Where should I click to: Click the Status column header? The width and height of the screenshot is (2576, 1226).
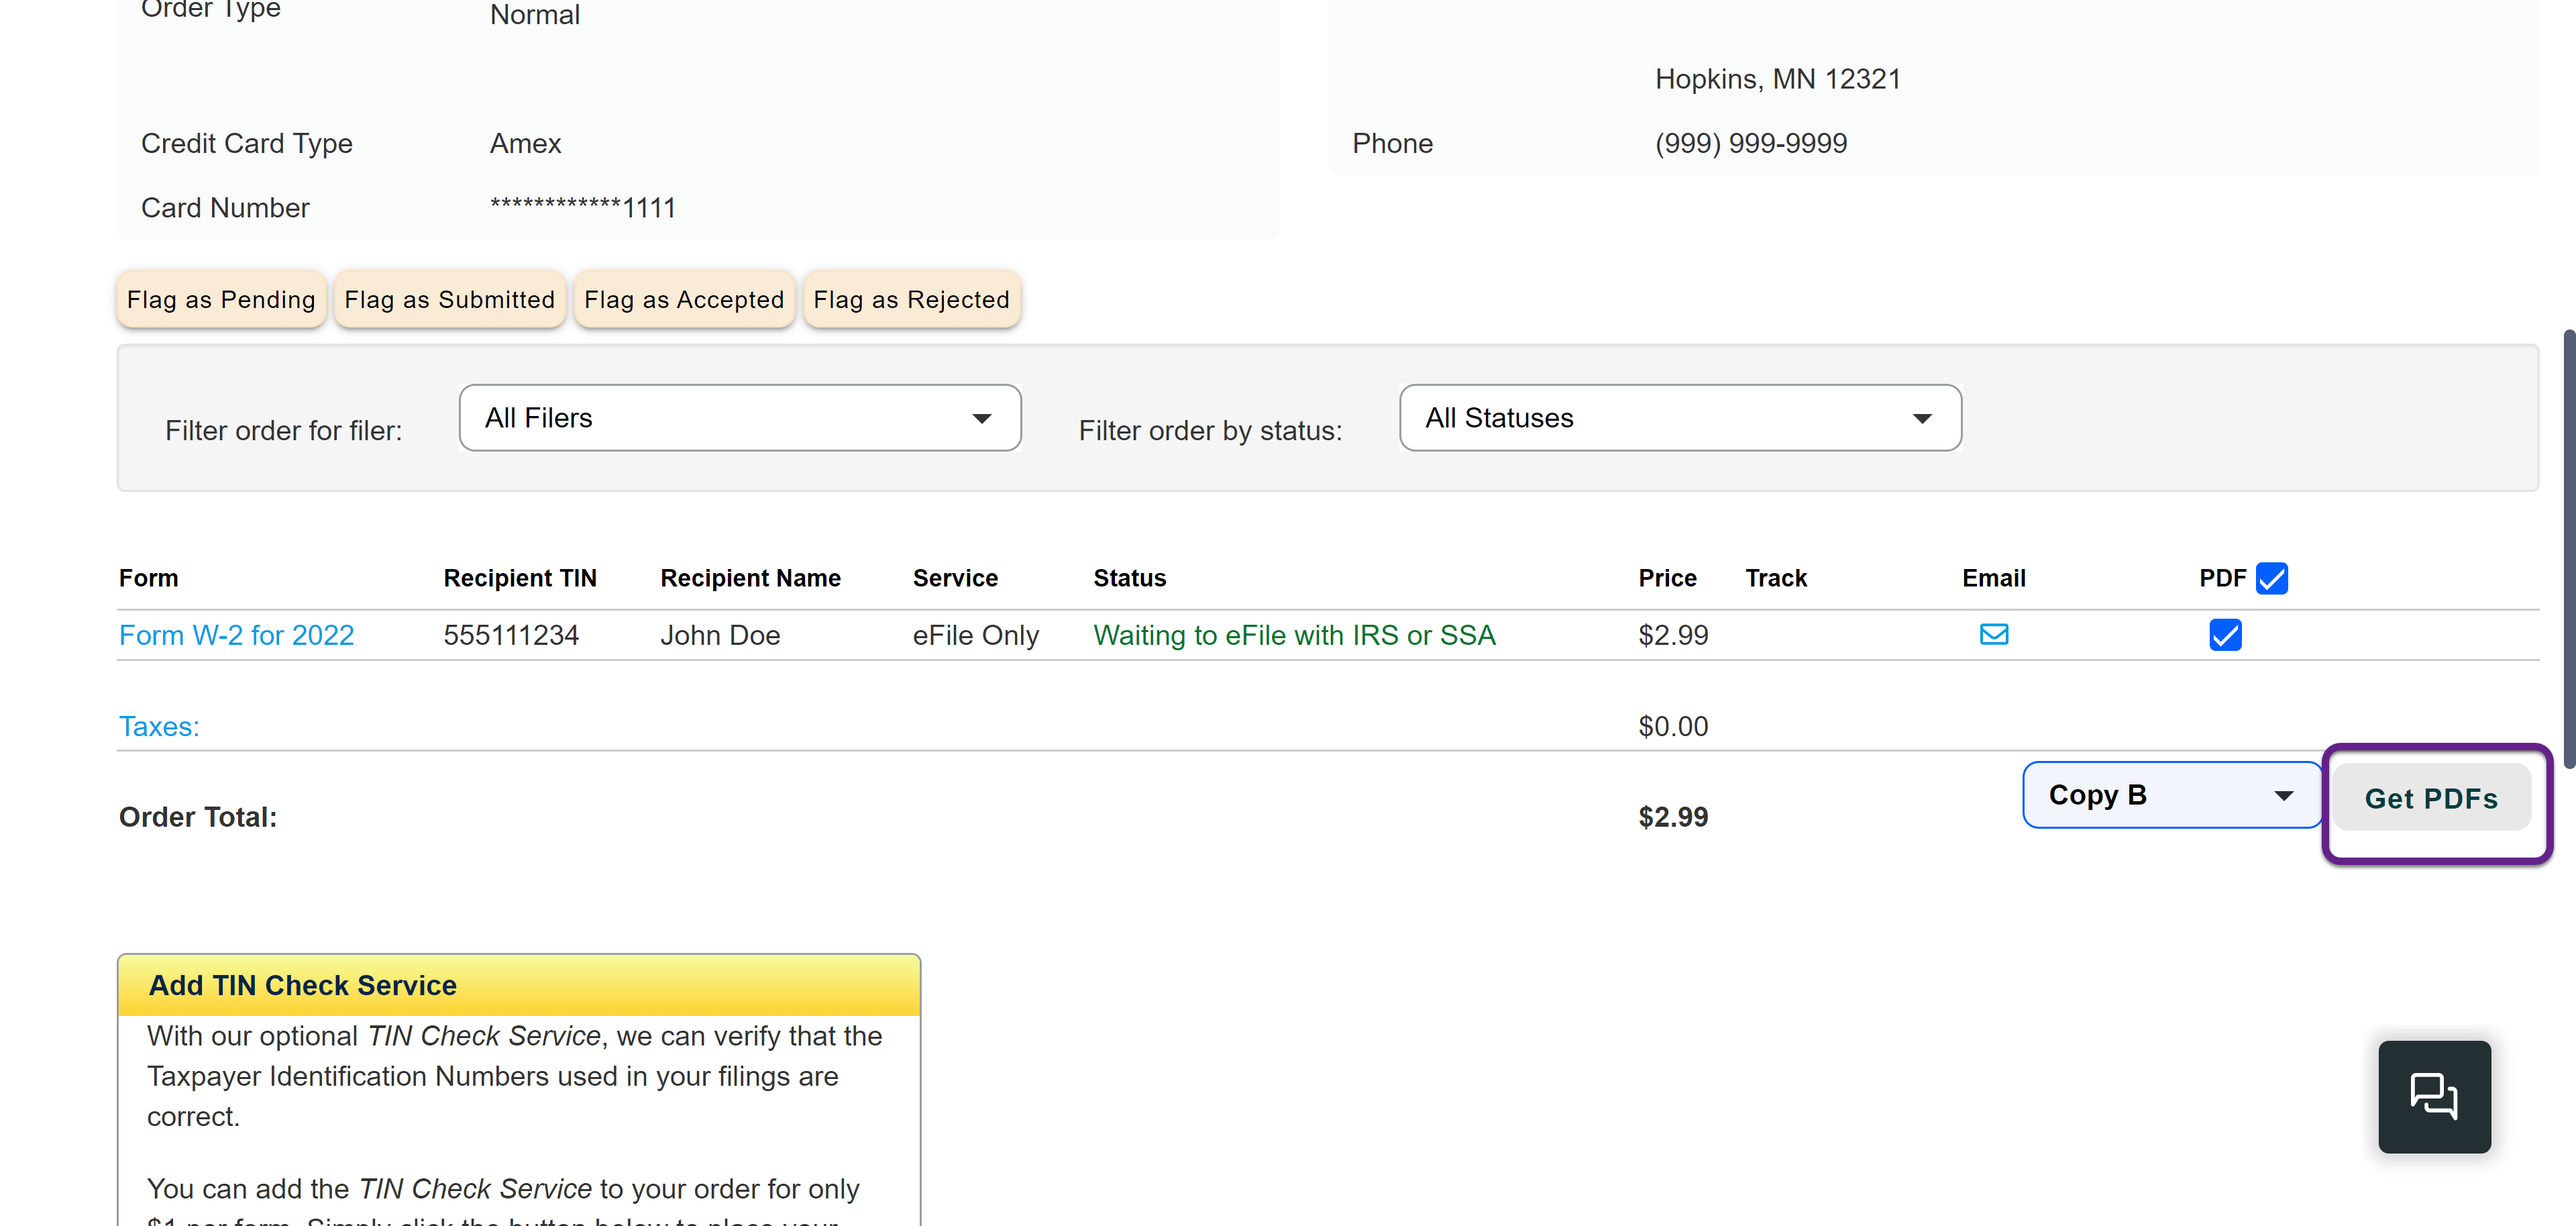pyautogui.click(x=1129, y=579)
